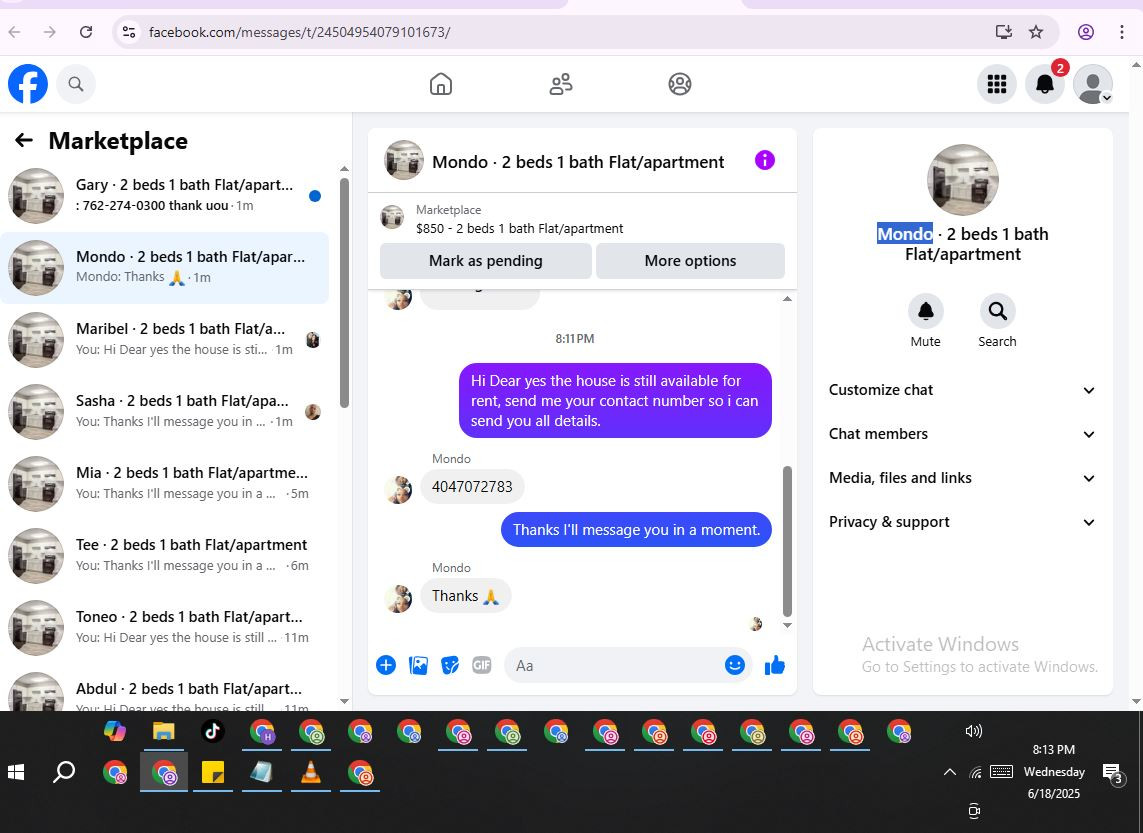Expand Privacy & support section
Viewport: 1143px width, 833px height.
[962, 522]
